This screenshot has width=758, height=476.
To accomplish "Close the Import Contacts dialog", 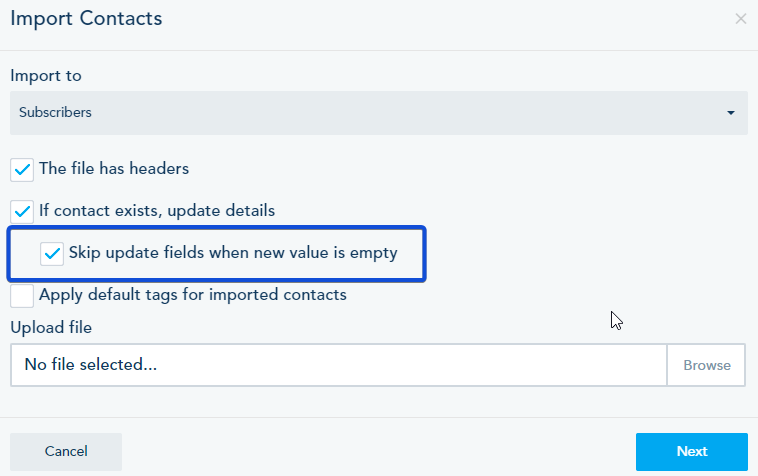I will [740, 19].
